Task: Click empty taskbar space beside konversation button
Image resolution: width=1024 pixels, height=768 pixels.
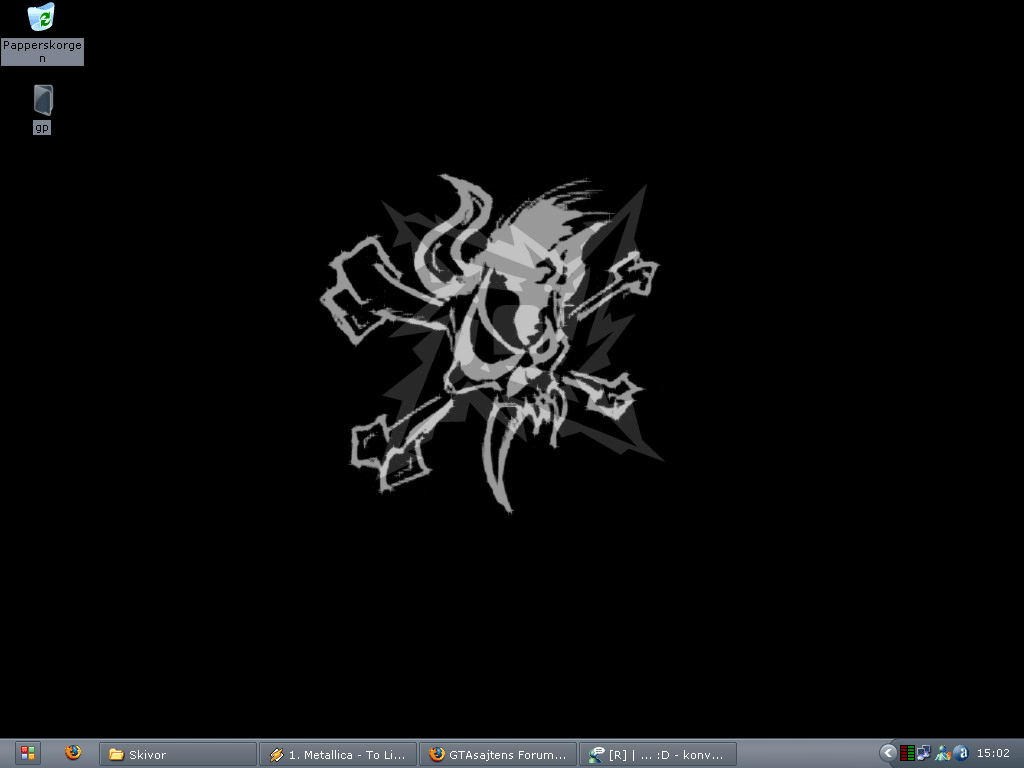Action: pyautogui.click(x=807, y=754)
